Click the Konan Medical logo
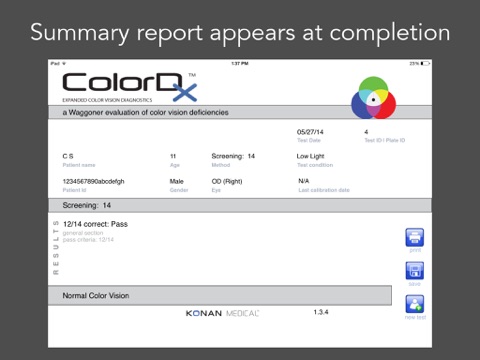Viewport: 480px width, 360px height. pyautogui.click(x=222, y=313)
